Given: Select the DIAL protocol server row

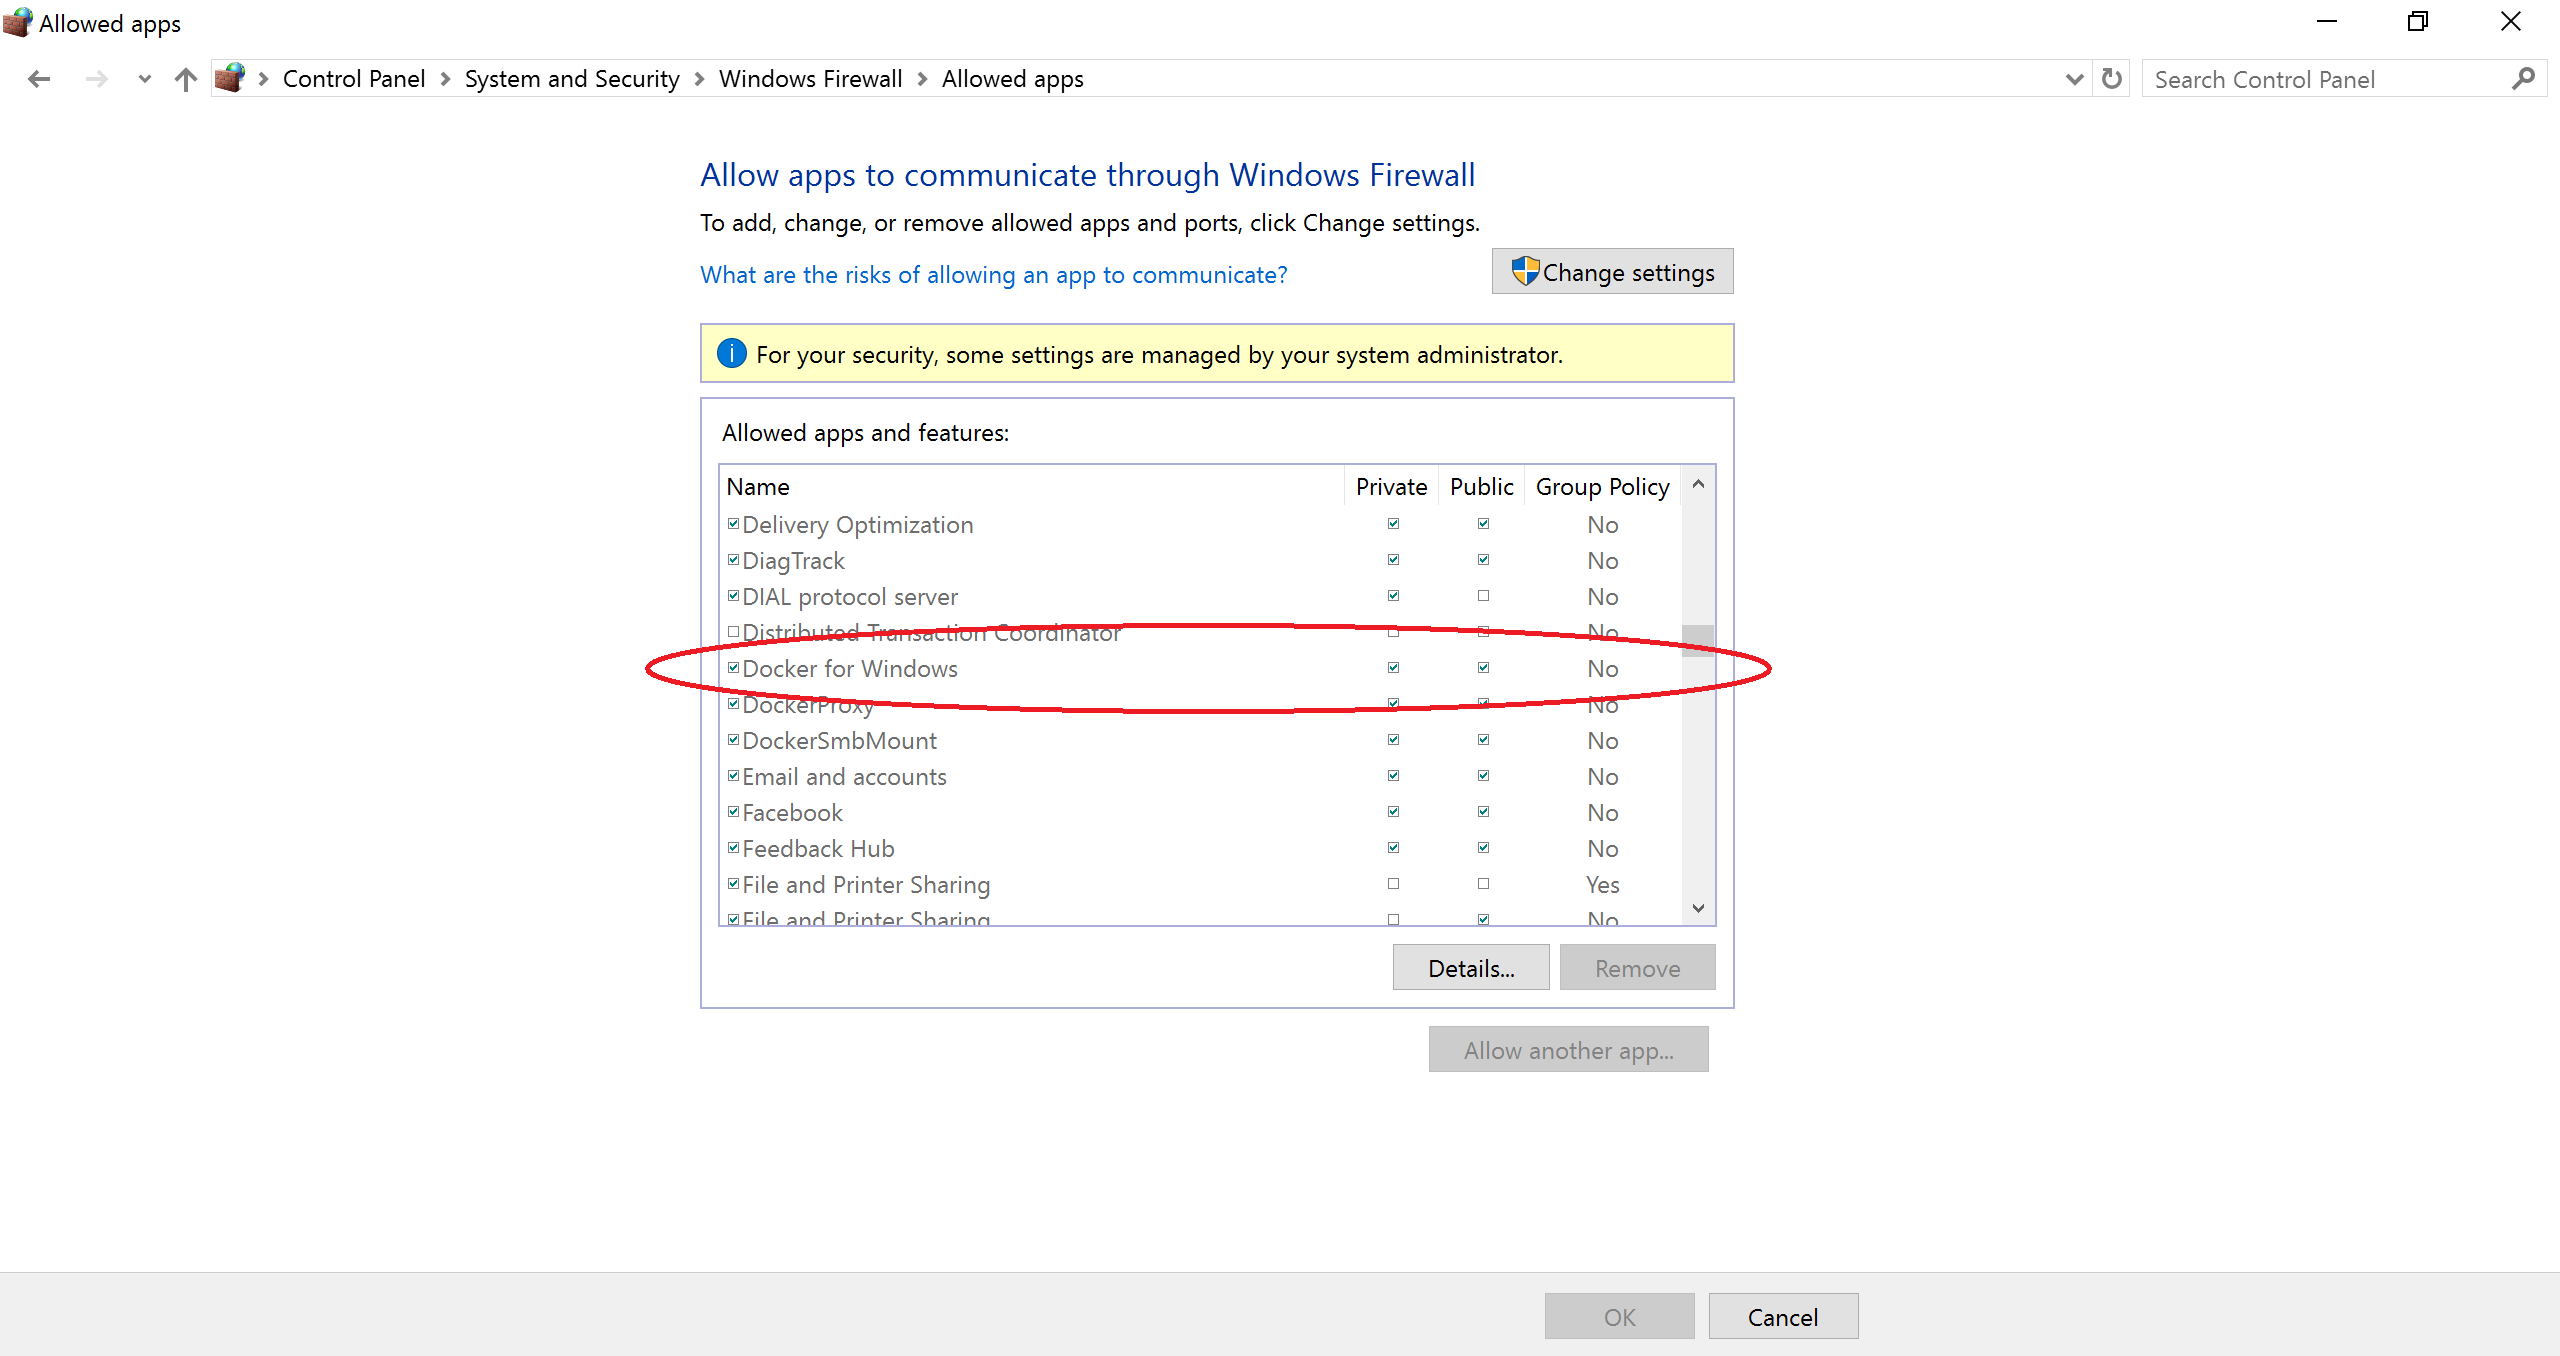Looking at the screenshot, I should coord(1200,596).
